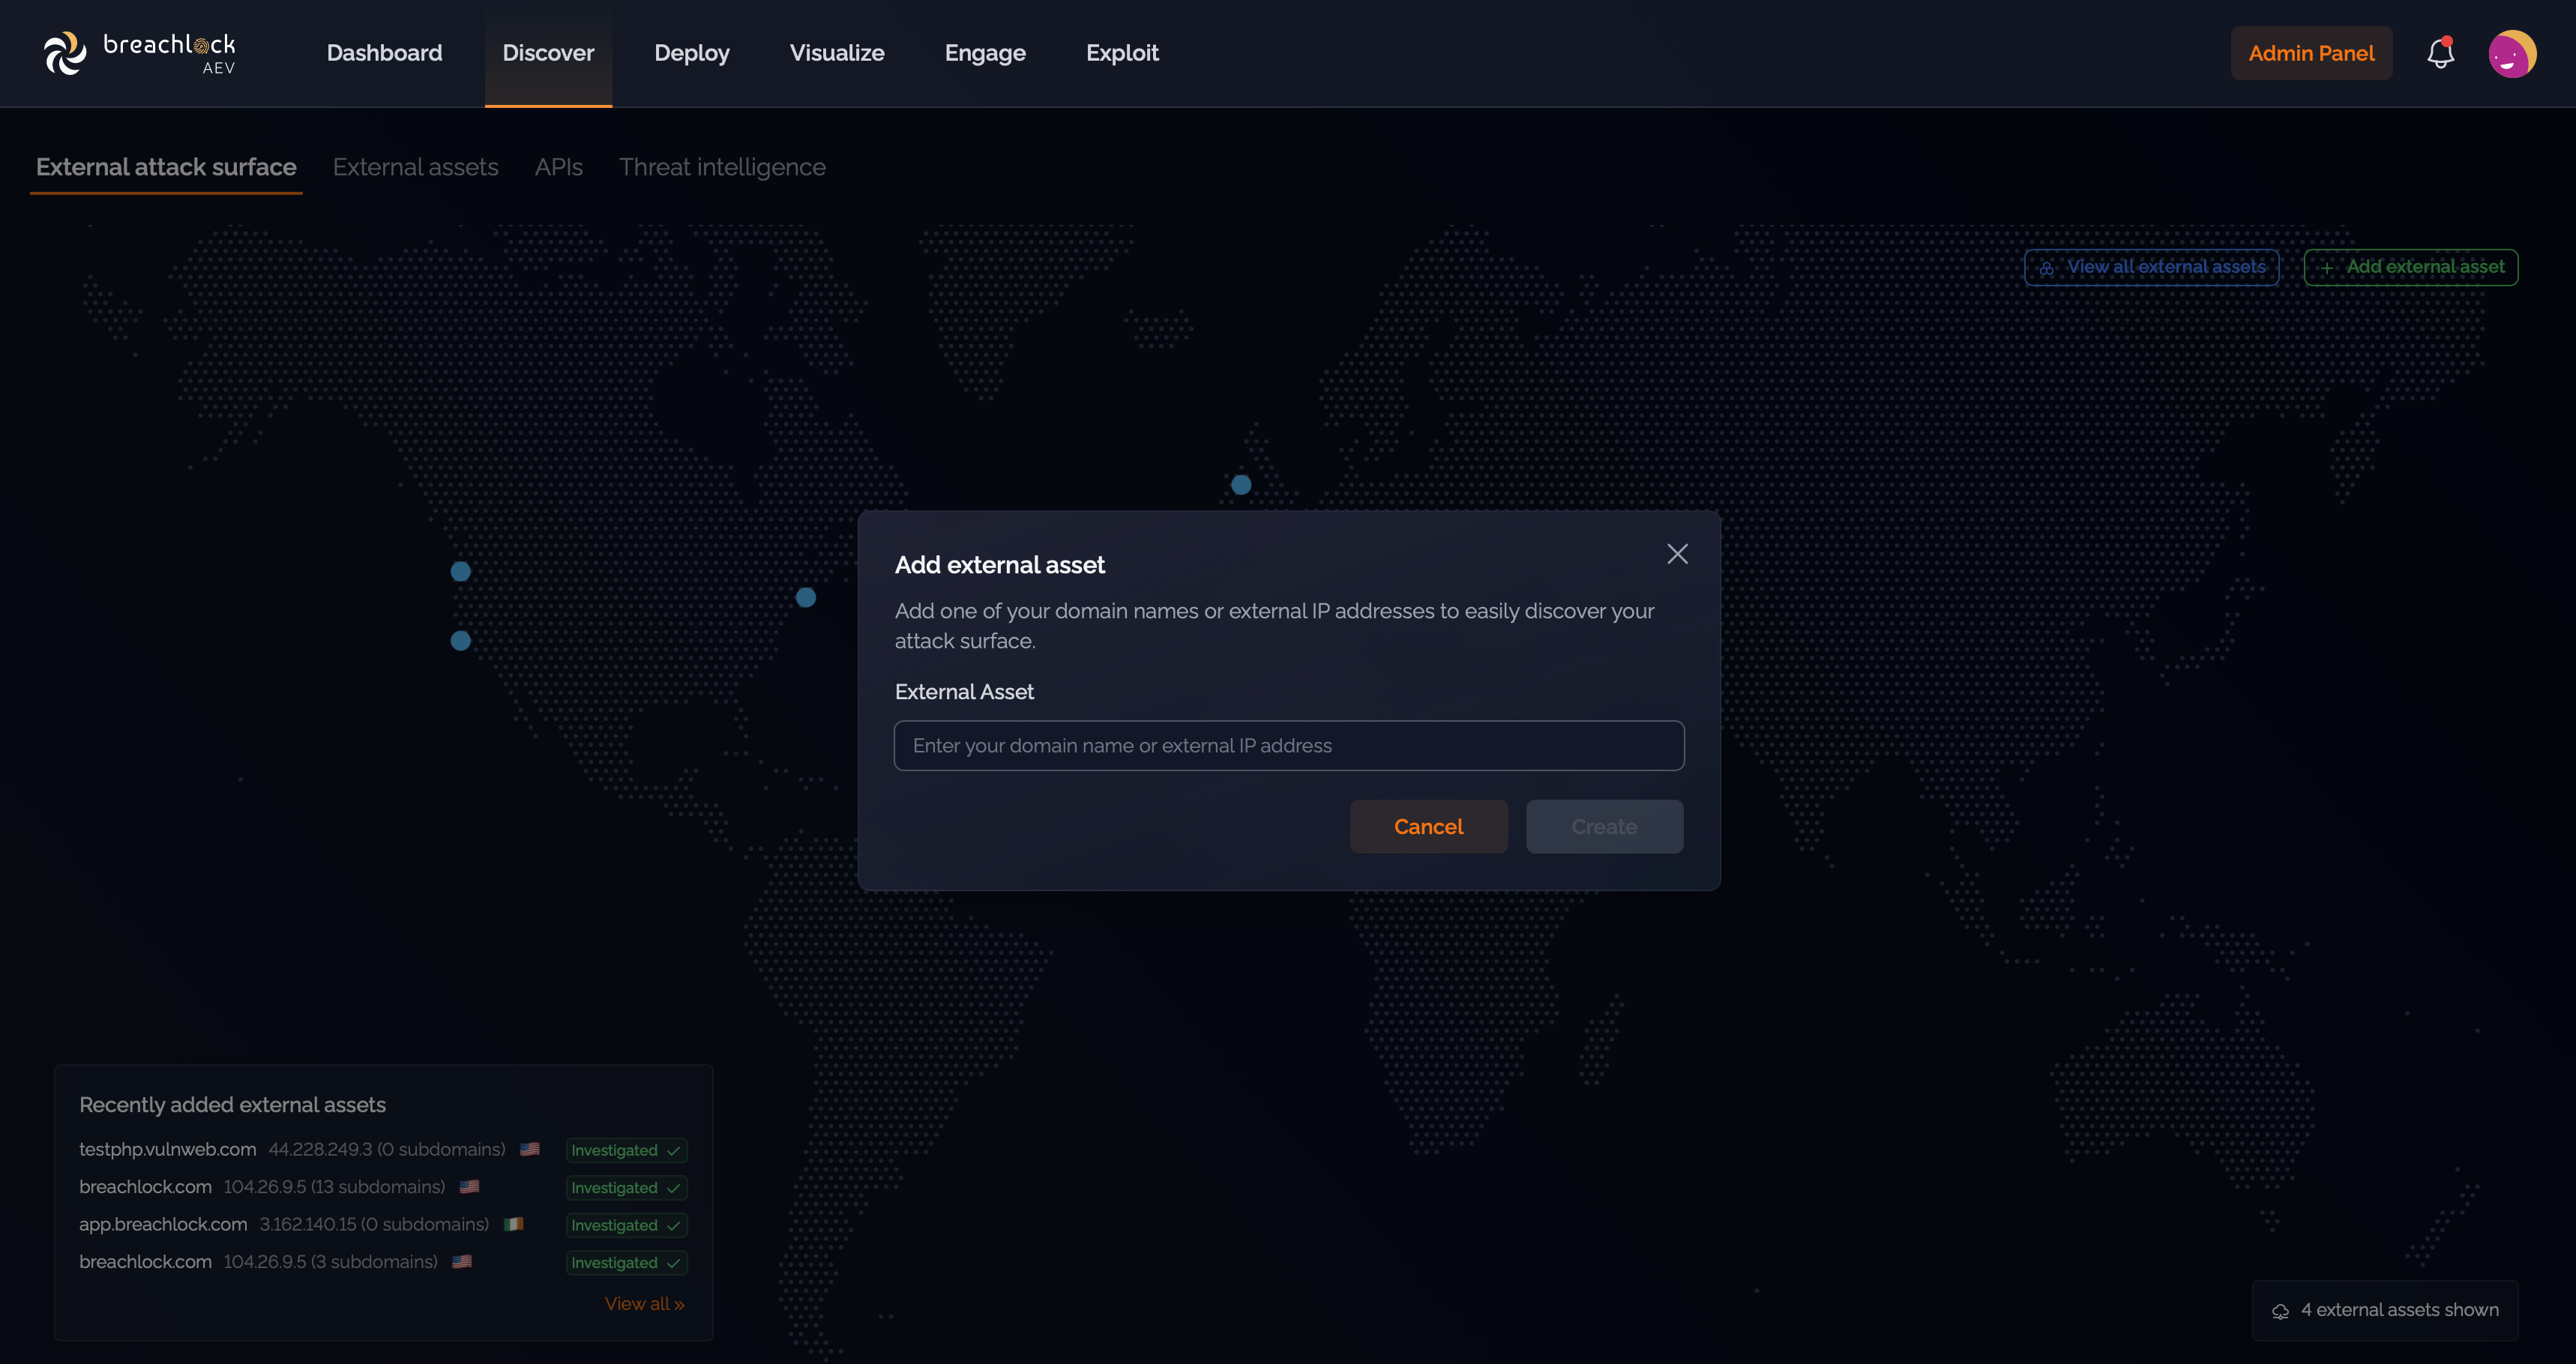Click the Create button

click(1604, 826)
